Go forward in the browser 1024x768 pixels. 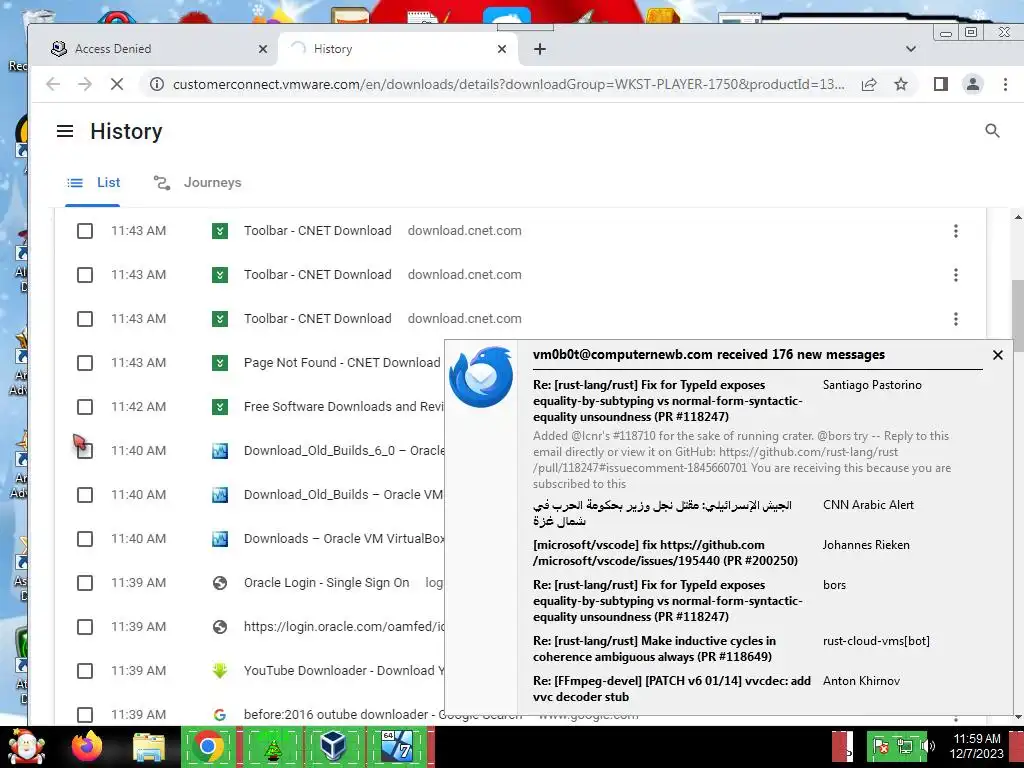85,84
